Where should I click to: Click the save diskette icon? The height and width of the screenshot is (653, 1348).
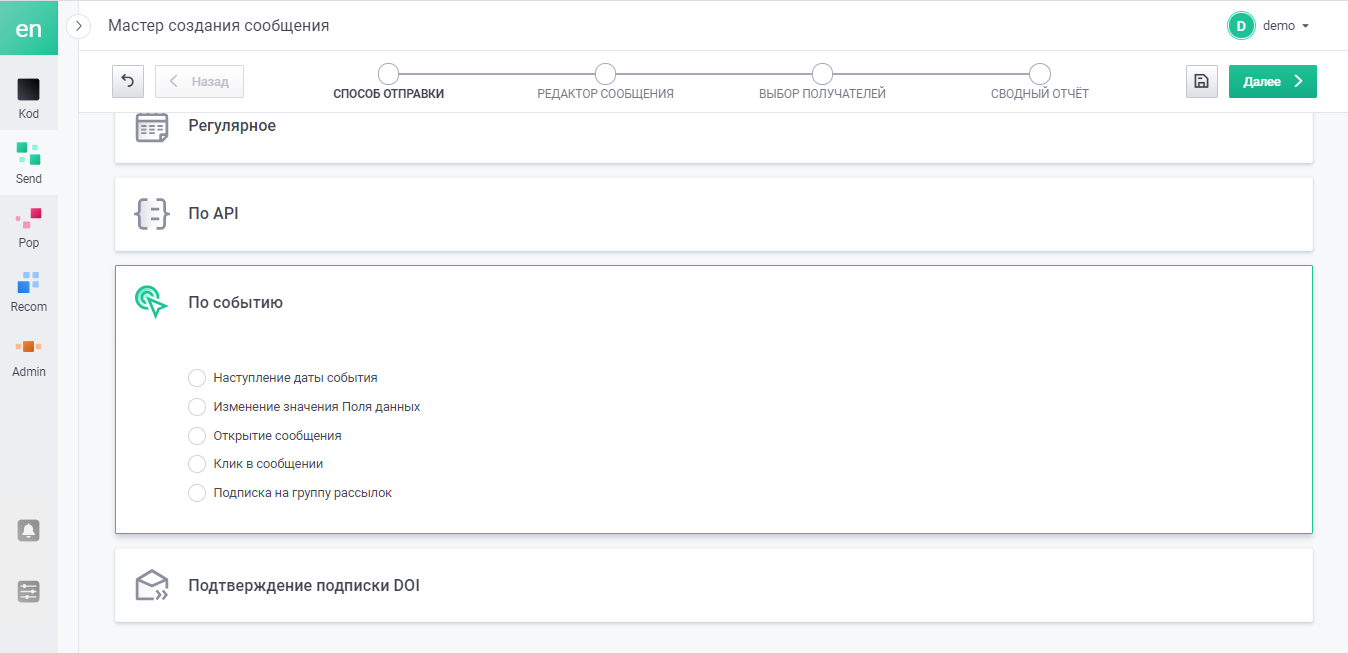[1201, 81]
